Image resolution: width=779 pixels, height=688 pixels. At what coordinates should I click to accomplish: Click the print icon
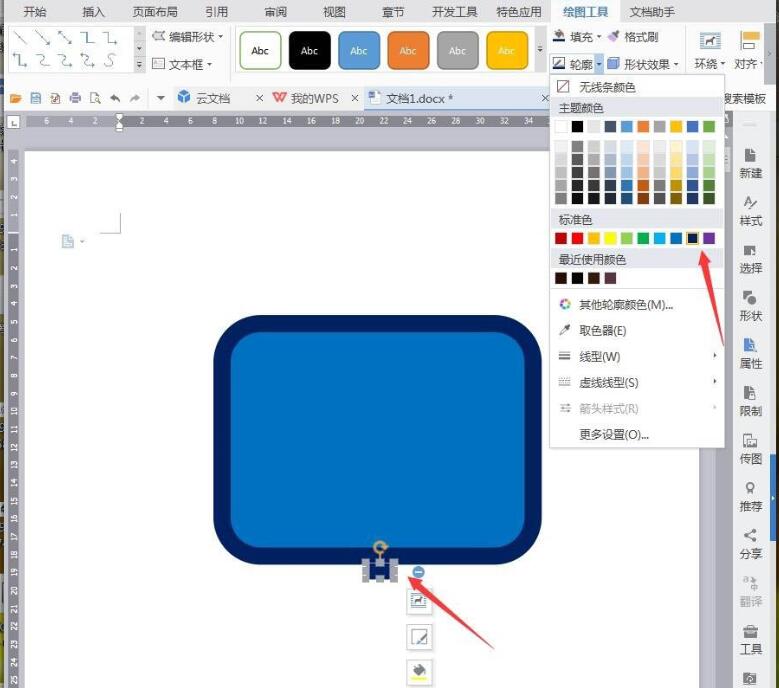pos(75,98)
